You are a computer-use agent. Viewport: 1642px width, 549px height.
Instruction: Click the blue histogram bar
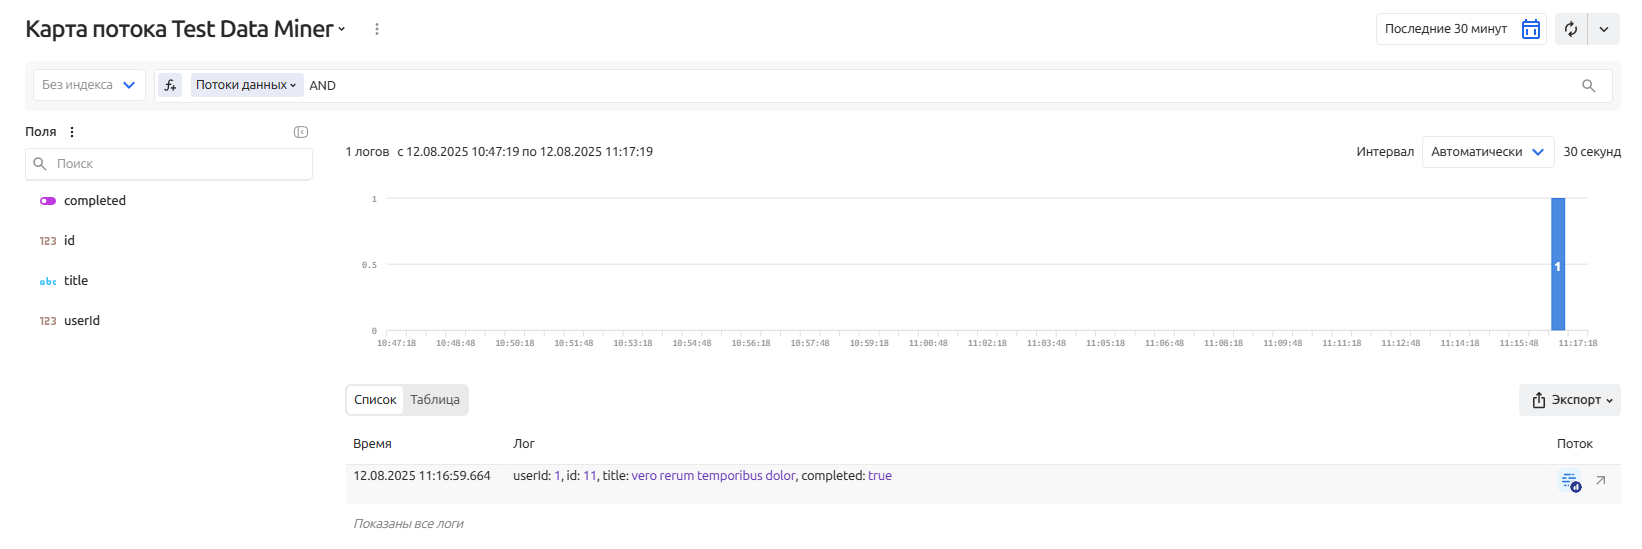(1557, 265)
